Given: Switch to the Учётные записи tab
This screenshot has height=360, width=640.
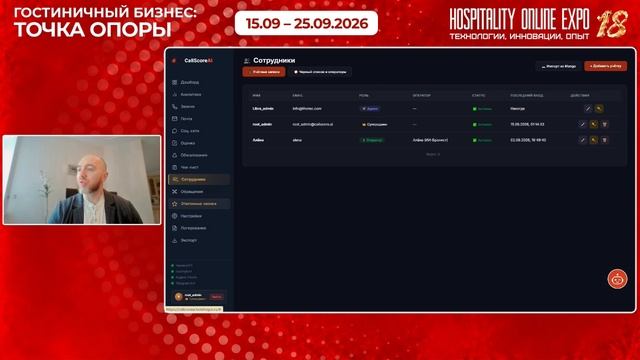Looking at the screenshot, I should (264, 72).
